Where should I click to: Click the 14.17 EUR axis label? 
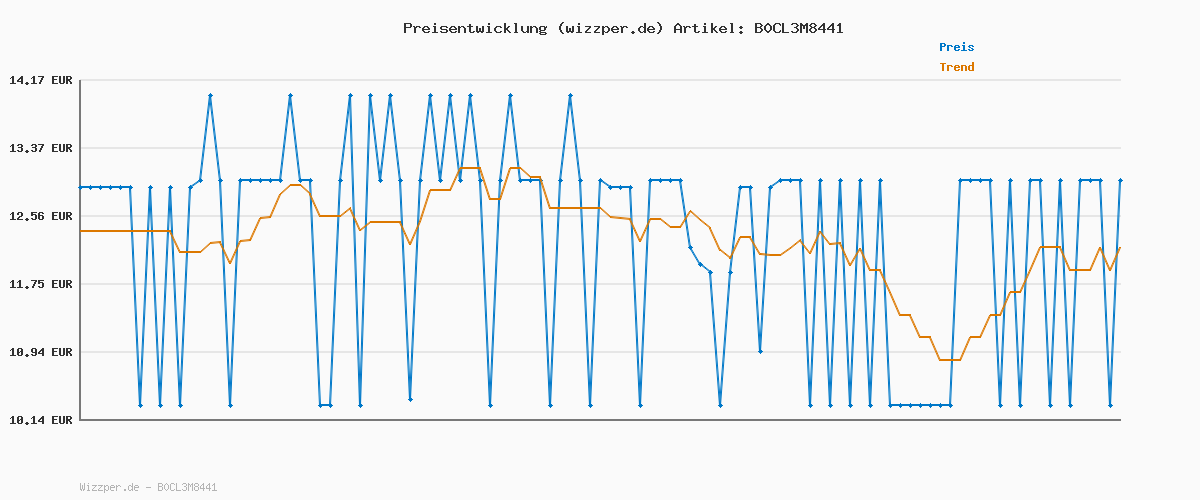(41, 80)
